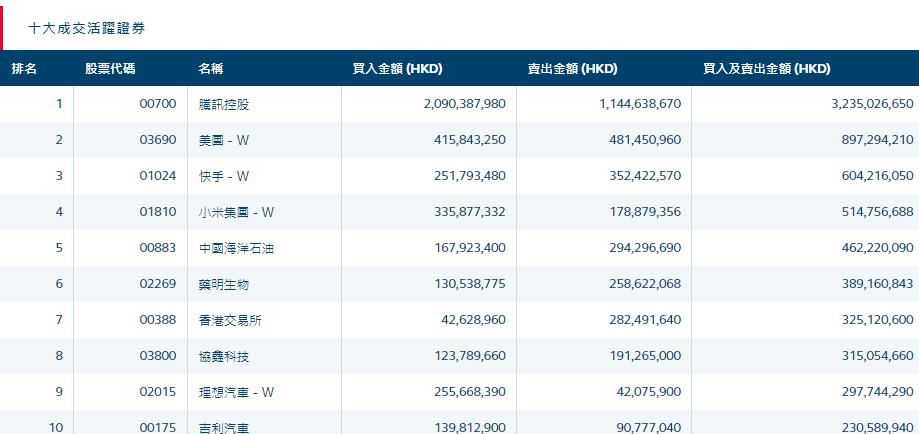
Task: Click total amount 389,160,843
Action: pos(878,284)
